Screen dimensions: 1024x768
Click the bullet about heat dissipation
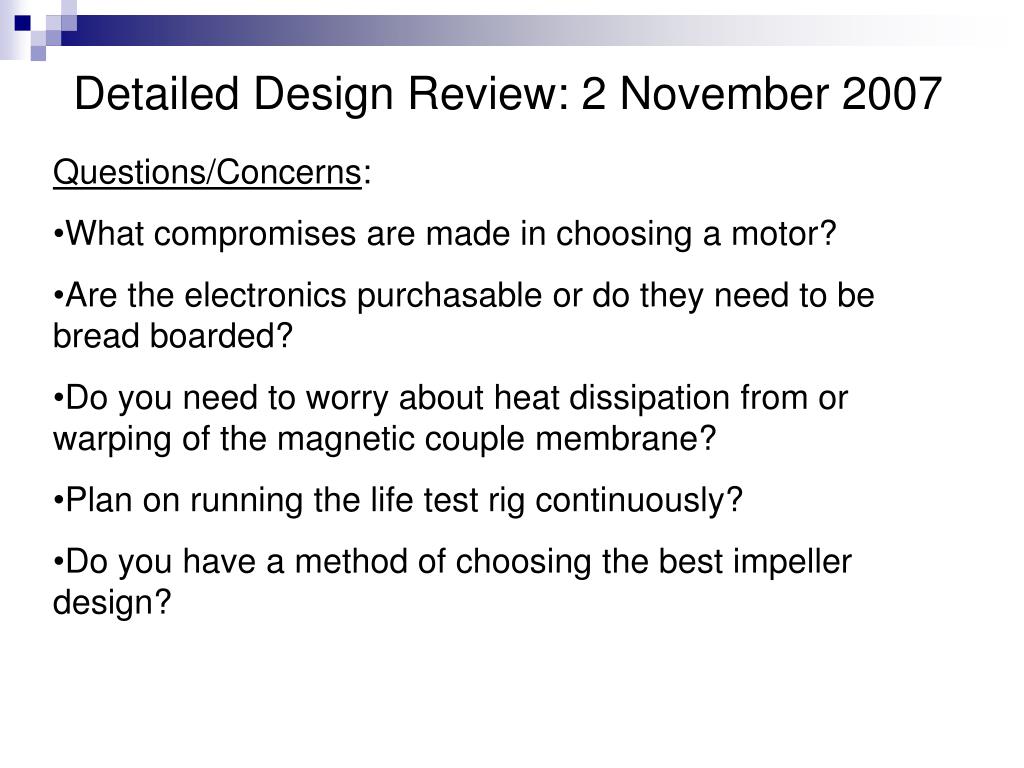(450, 418)
